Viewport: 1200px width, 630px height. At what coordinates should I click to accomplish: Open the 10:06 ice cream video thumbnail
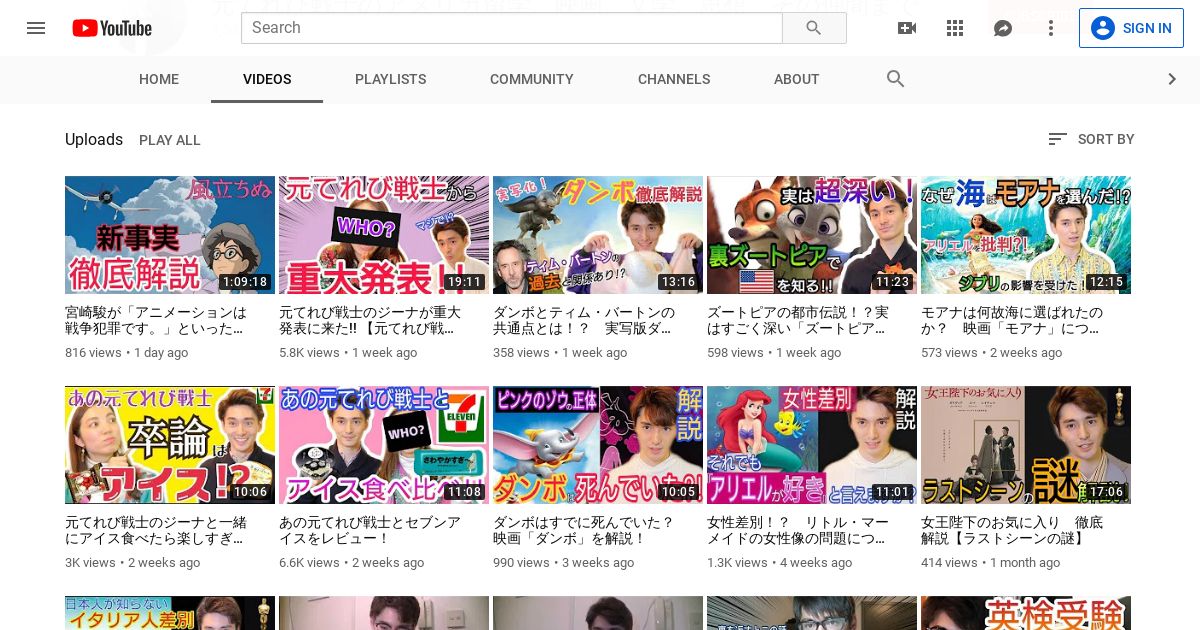point(170,445)
